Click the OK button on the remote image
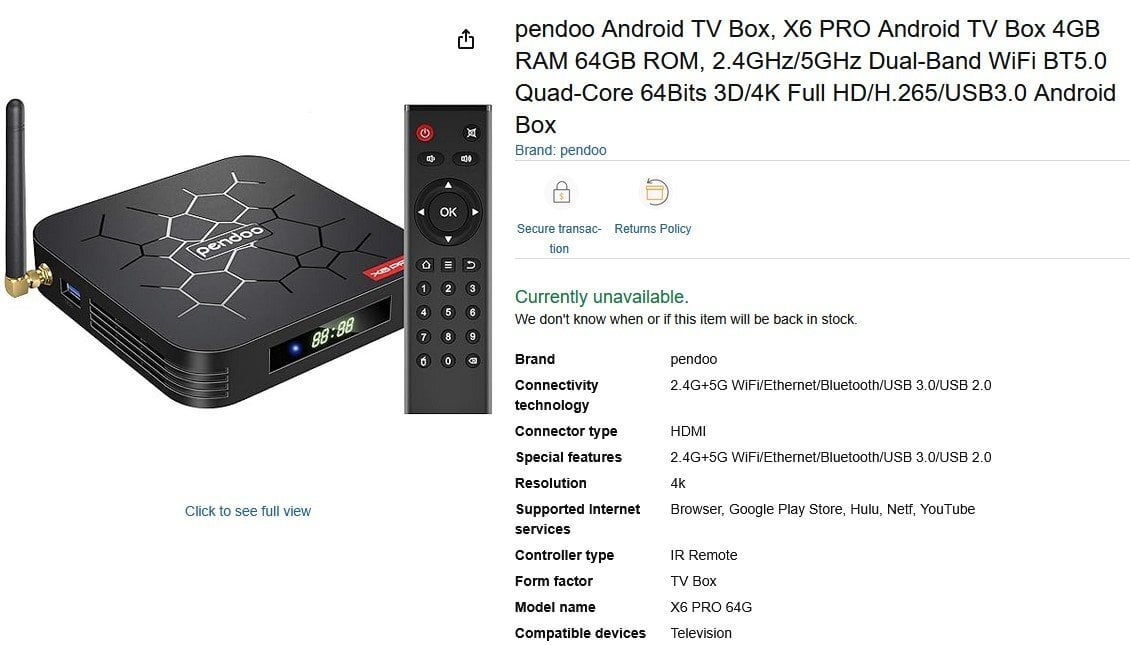The image size is (1130, 645). (x=448, y=212)
